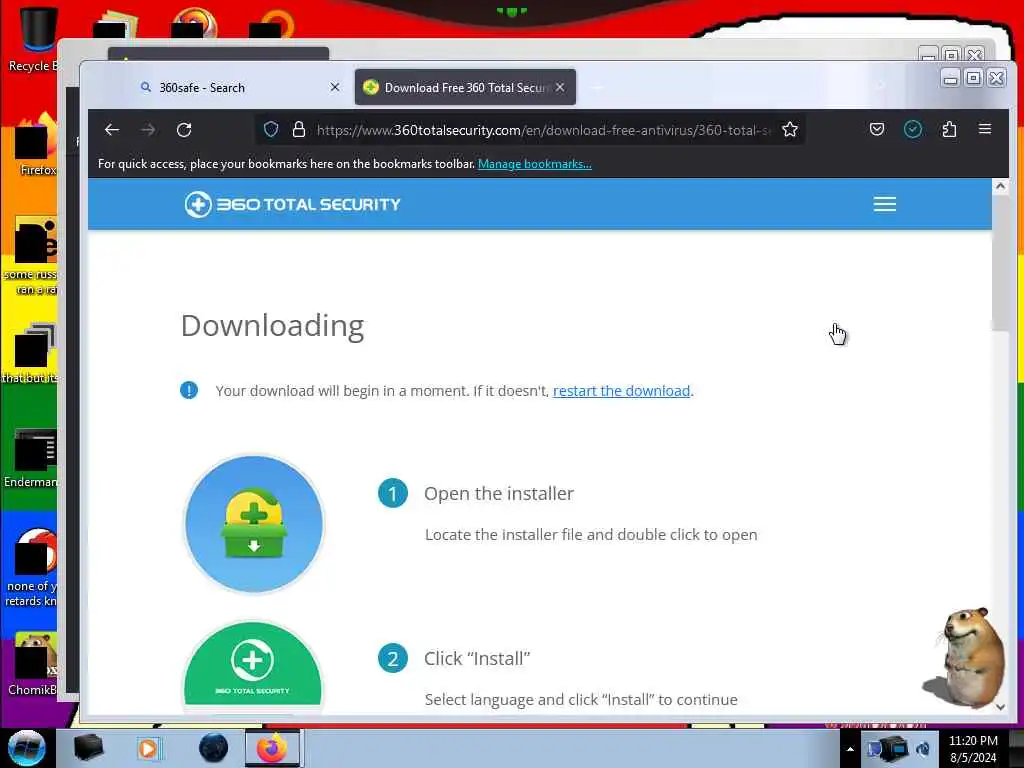Maximize the Firefox window
1024x768 pixels.
click(x=973, y=79)
